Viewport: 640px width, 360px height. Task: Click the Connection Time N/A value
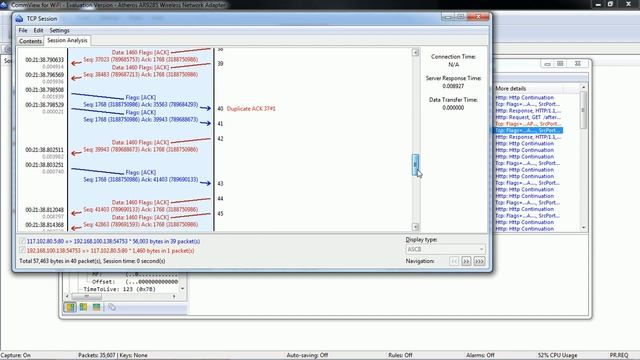[x=453, y=64]
